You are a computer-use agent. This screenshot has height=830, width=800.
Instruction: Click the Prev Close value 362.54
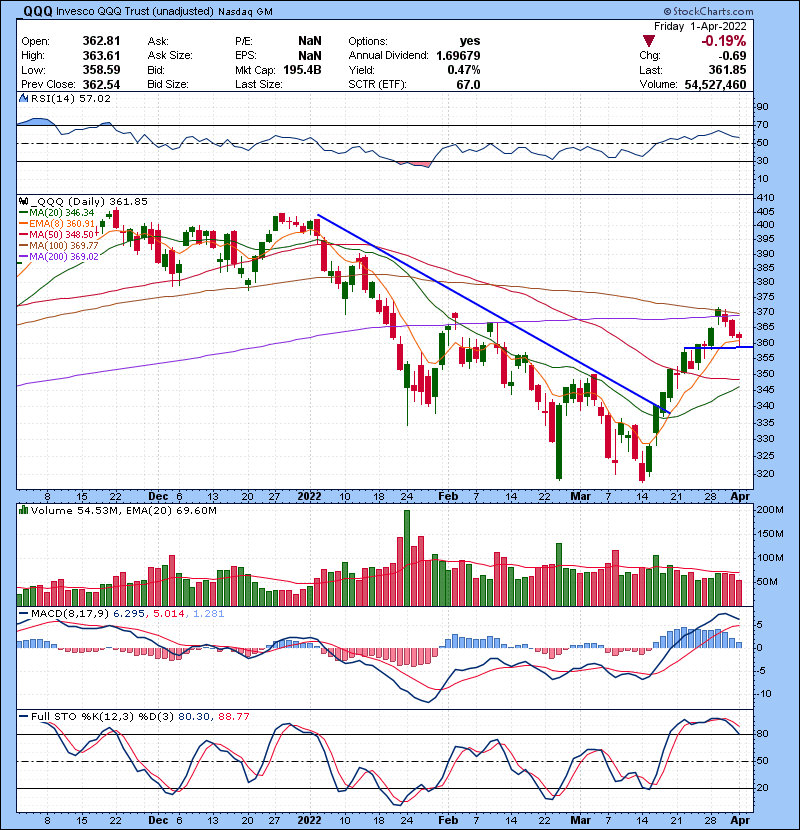(101, 85)
